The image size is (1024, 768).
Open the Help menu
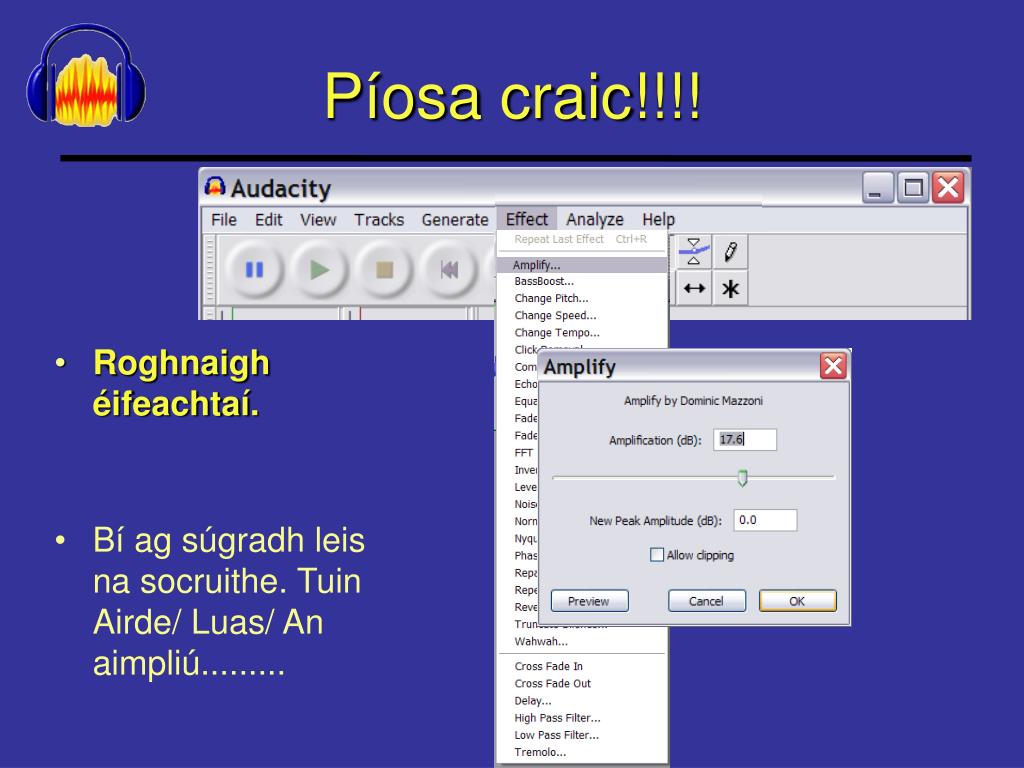(x=658, y=220)
